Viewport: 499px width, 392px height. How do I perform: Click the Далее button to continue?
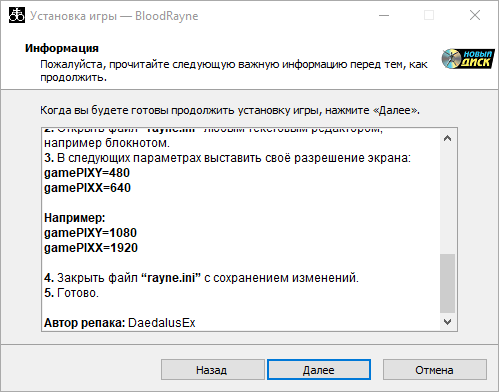click(x=319, y=369)
